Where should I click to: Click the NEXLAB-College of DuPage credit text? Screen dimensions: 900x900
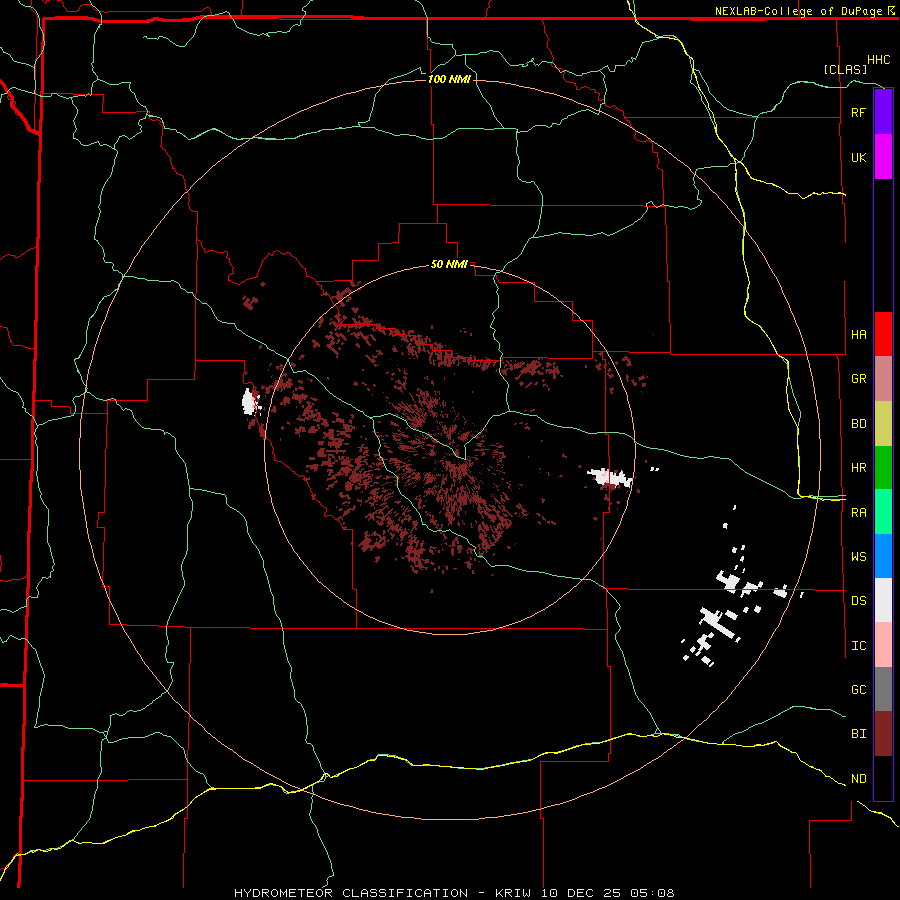click(x=800, y=11)
